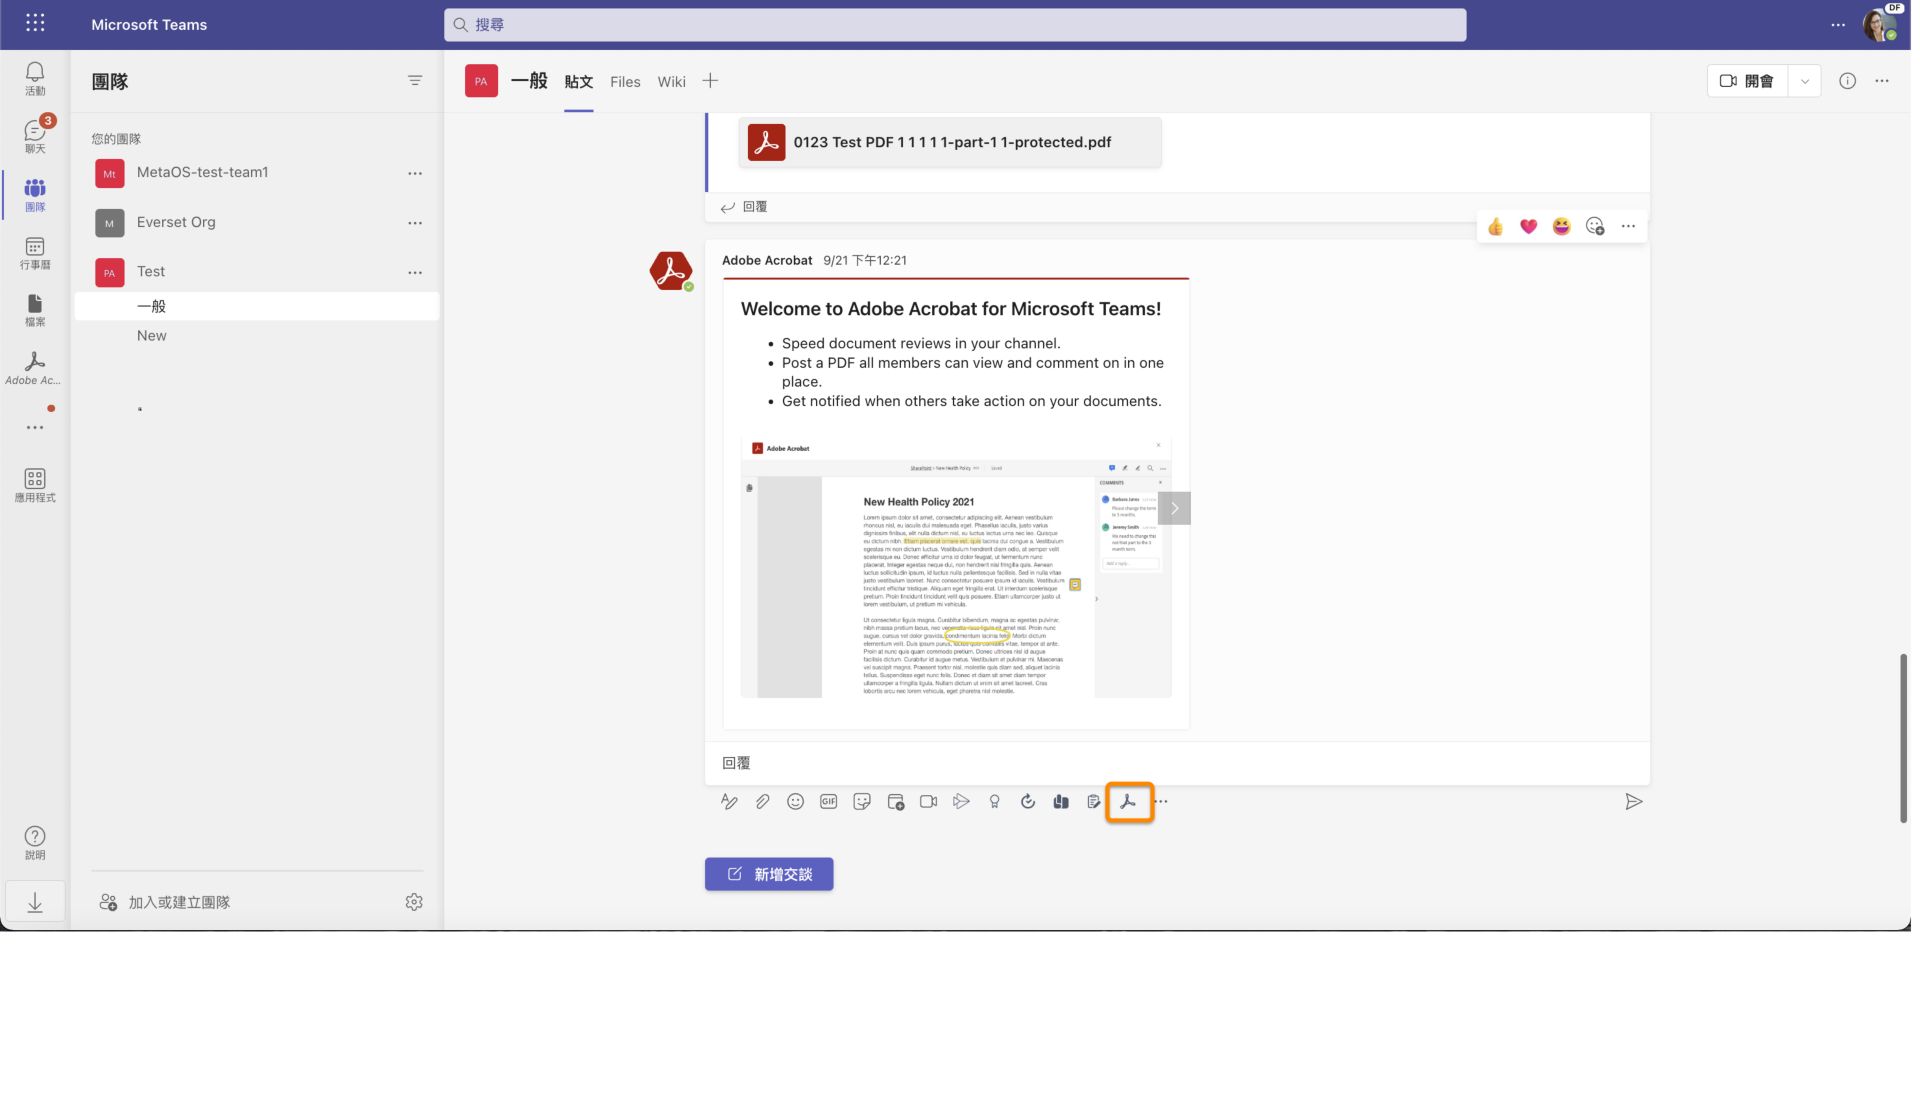
Task: Open the Calendar icon in sidebar
Action: [x=35, y=253]
